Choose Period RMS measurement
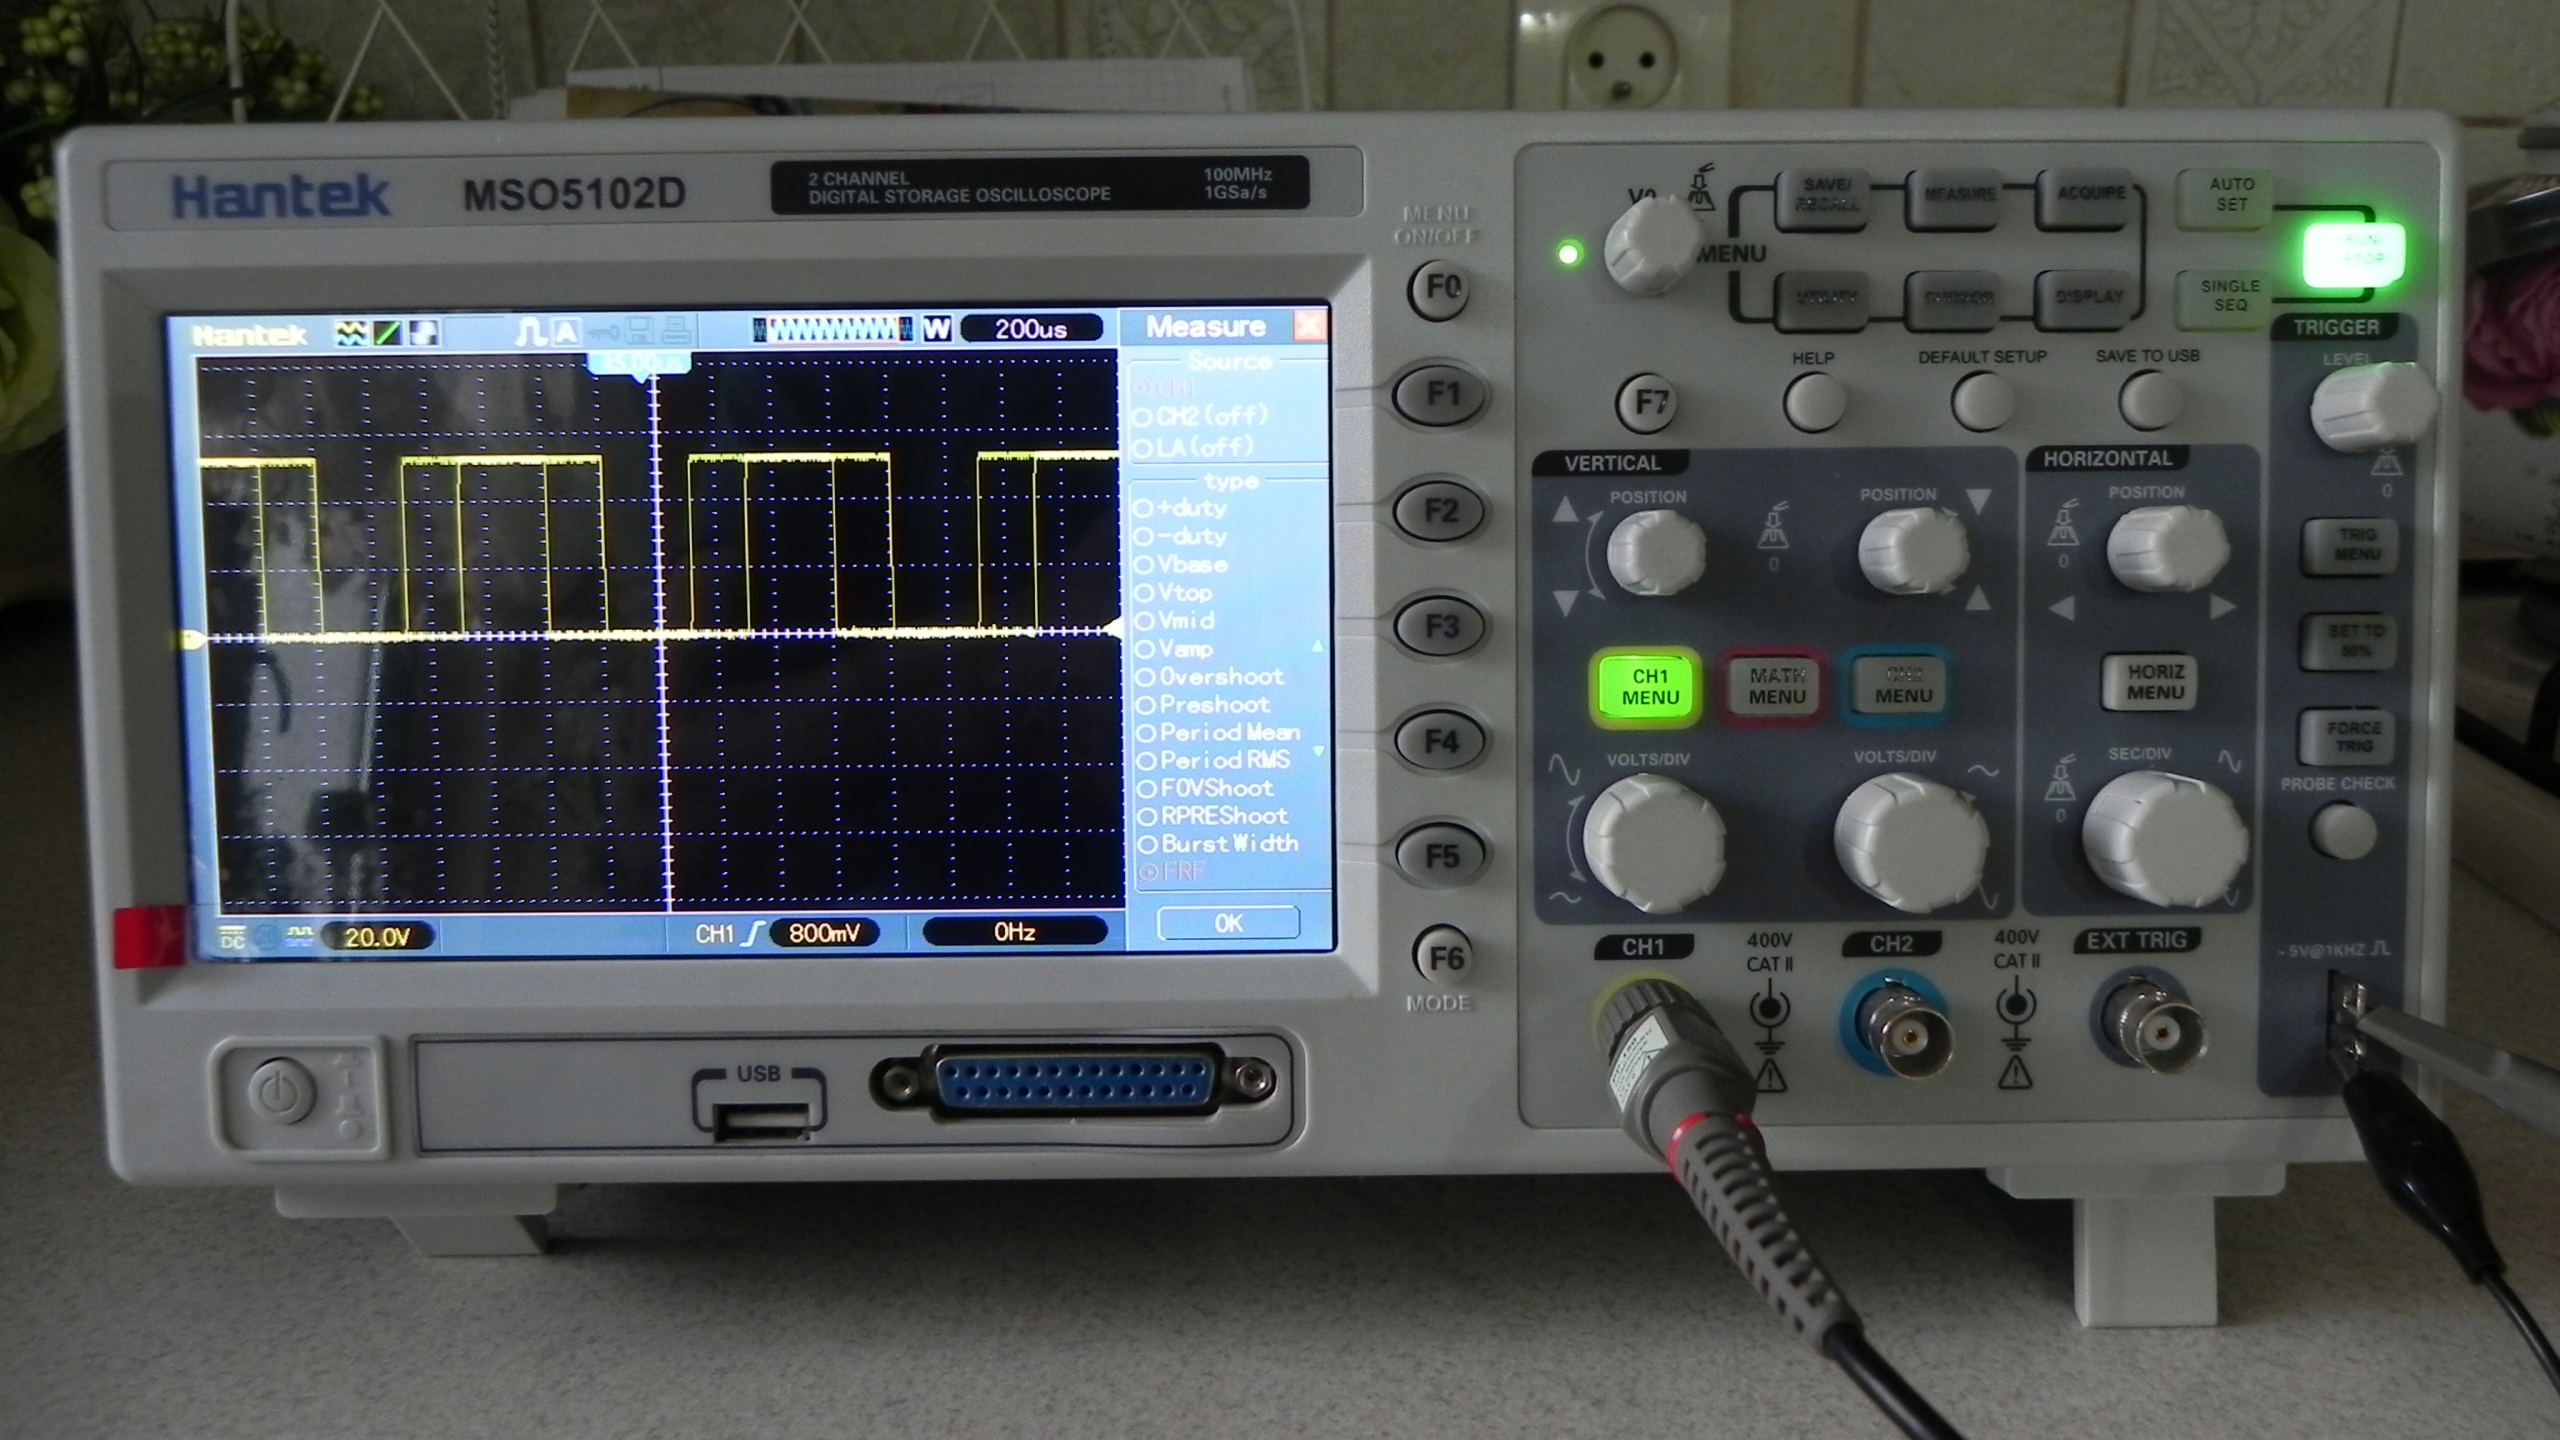Screen dimensions: 2560x1440 (1213, 760)
